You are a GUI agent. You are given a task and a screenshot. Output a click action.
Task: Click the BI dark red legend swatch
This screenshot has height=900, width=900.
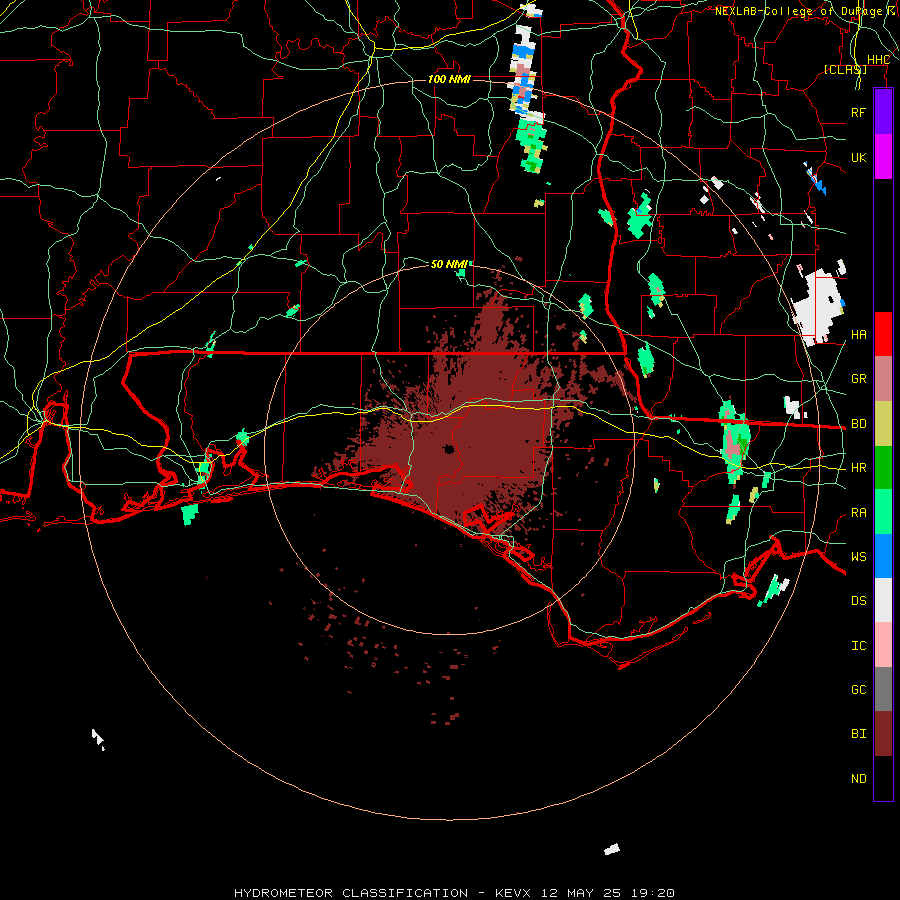(883, 734)
